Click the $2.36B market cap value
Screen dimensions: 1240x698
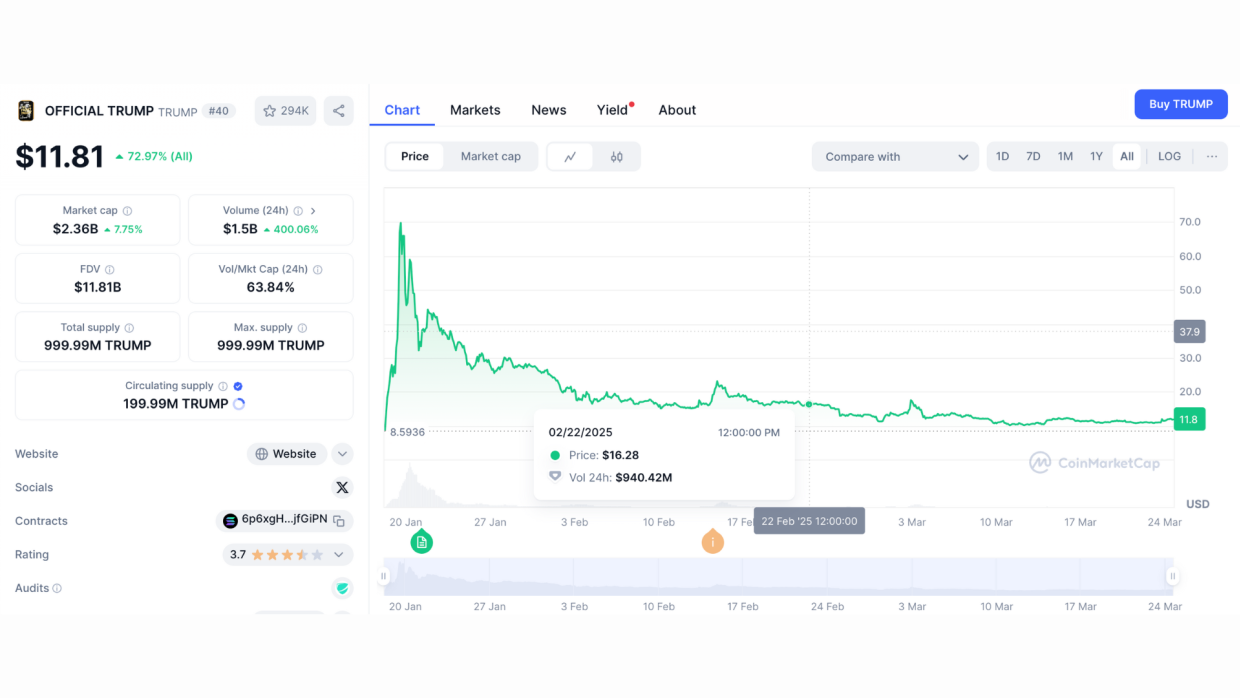(76, 229)
